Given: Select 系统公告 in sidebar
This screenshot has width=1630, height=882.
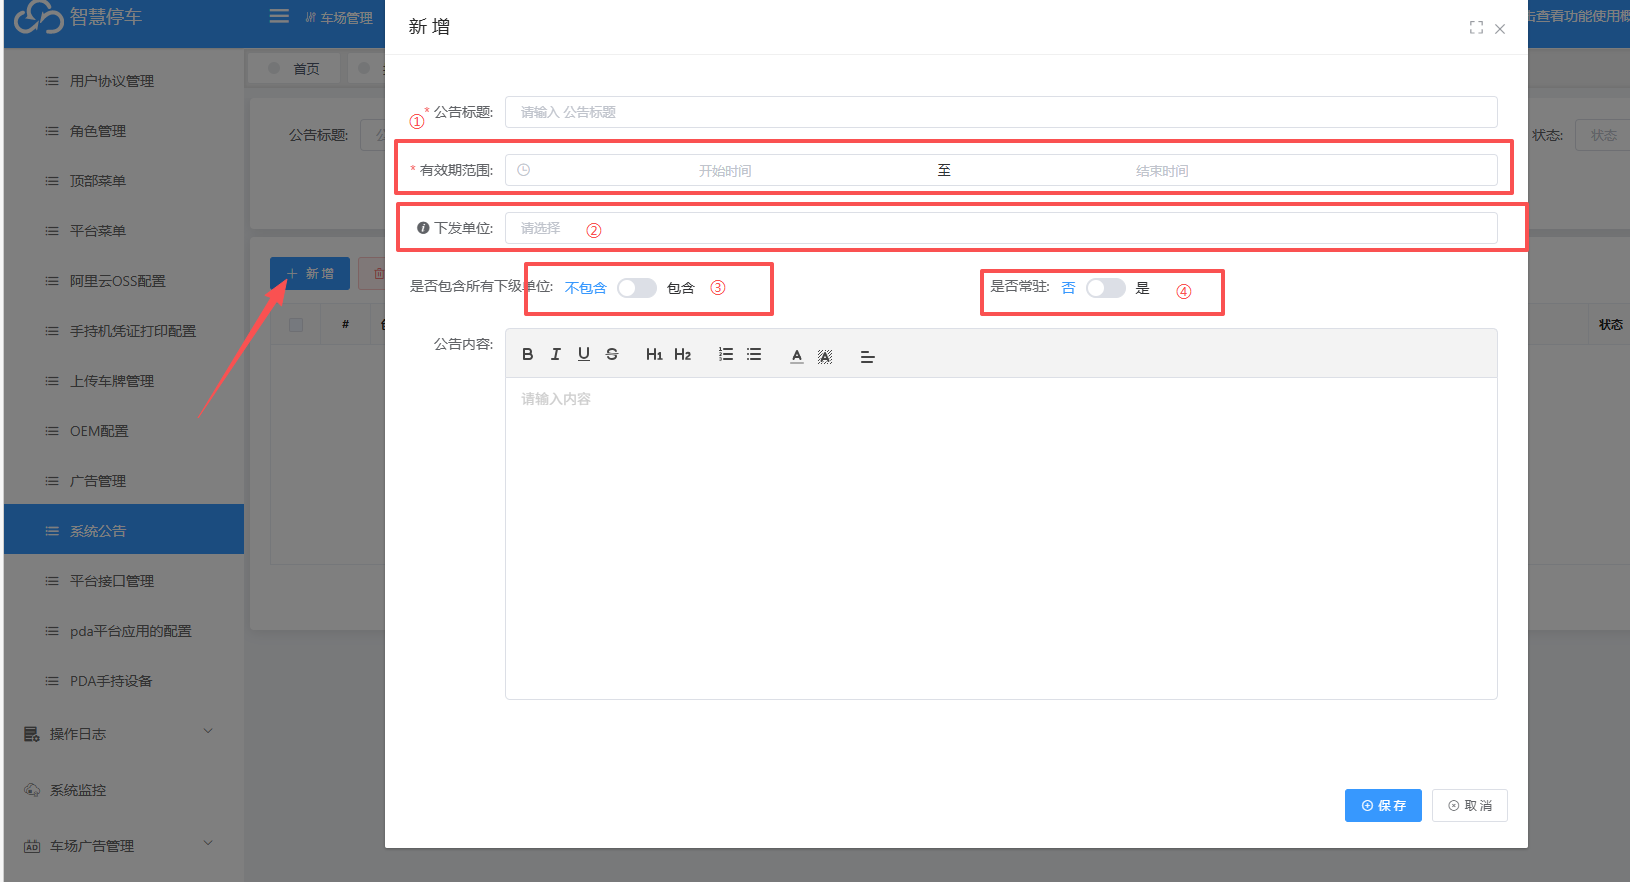Looking at the screenshot, I should click(x=124, y=529).
